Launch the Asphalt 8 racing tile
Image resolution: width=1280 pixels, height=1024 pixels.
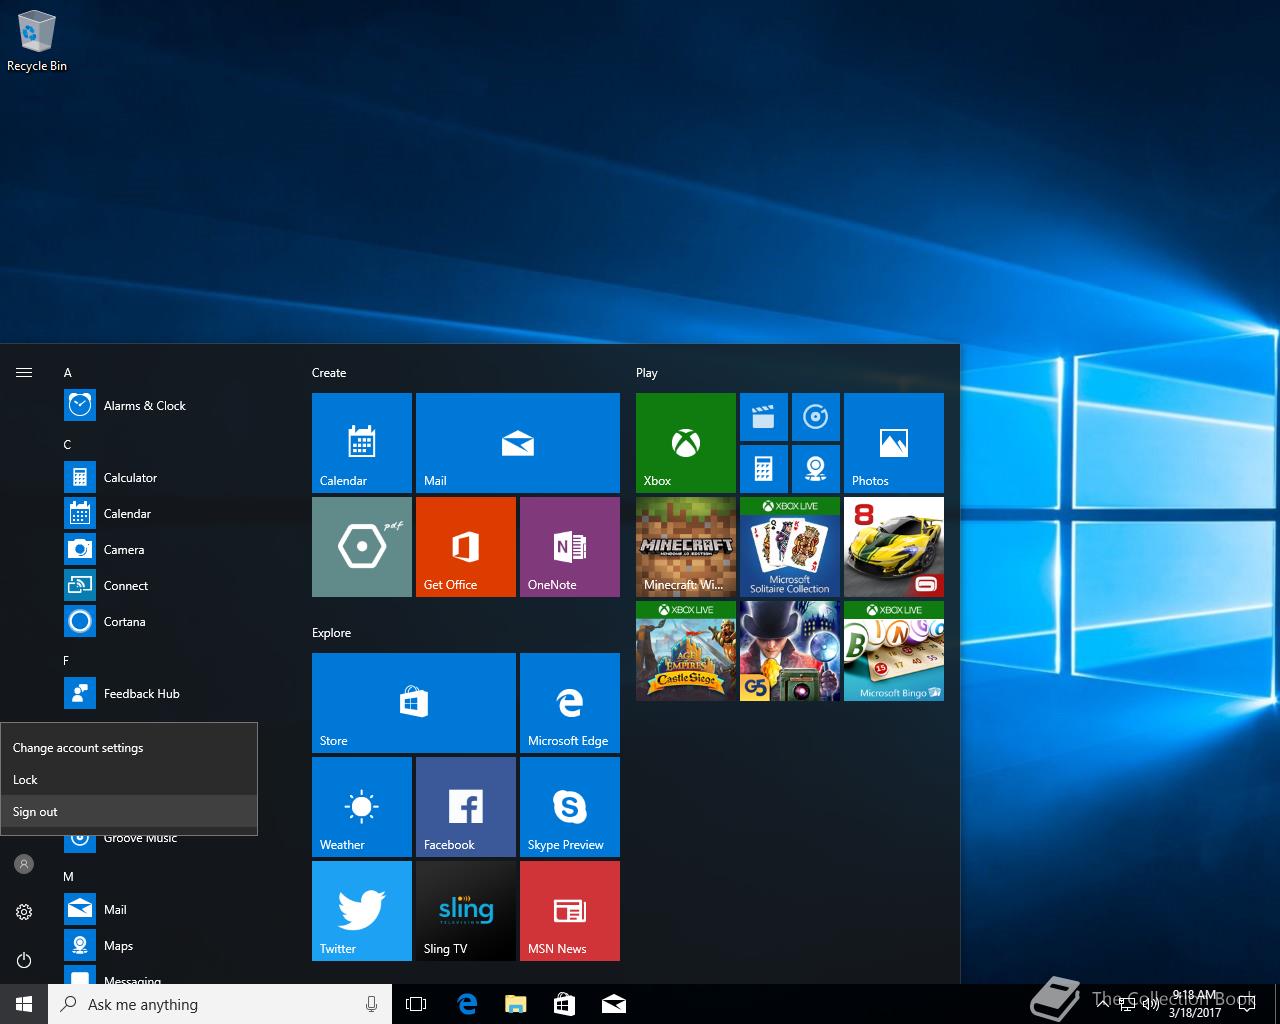pyautogui.click(x=894, y=547)
